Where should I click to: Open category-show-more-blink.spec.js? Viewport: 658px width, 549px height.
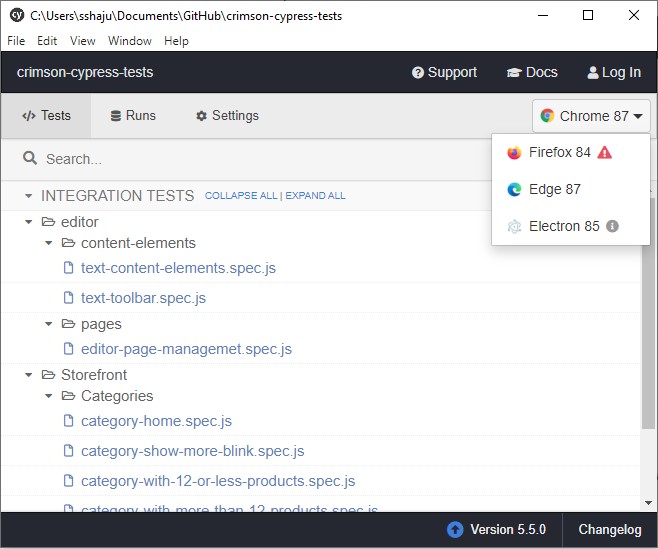click(x=193, y=451)
